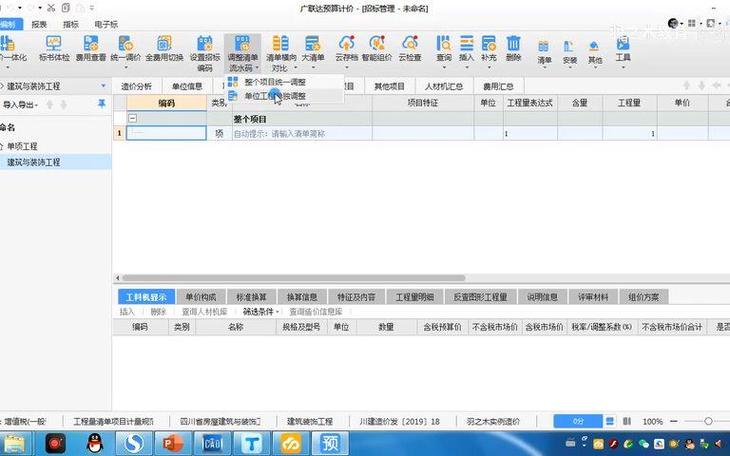
Task: Click the 名称 cell with 自动提示 hint
Action: click(x=302, y=134)
